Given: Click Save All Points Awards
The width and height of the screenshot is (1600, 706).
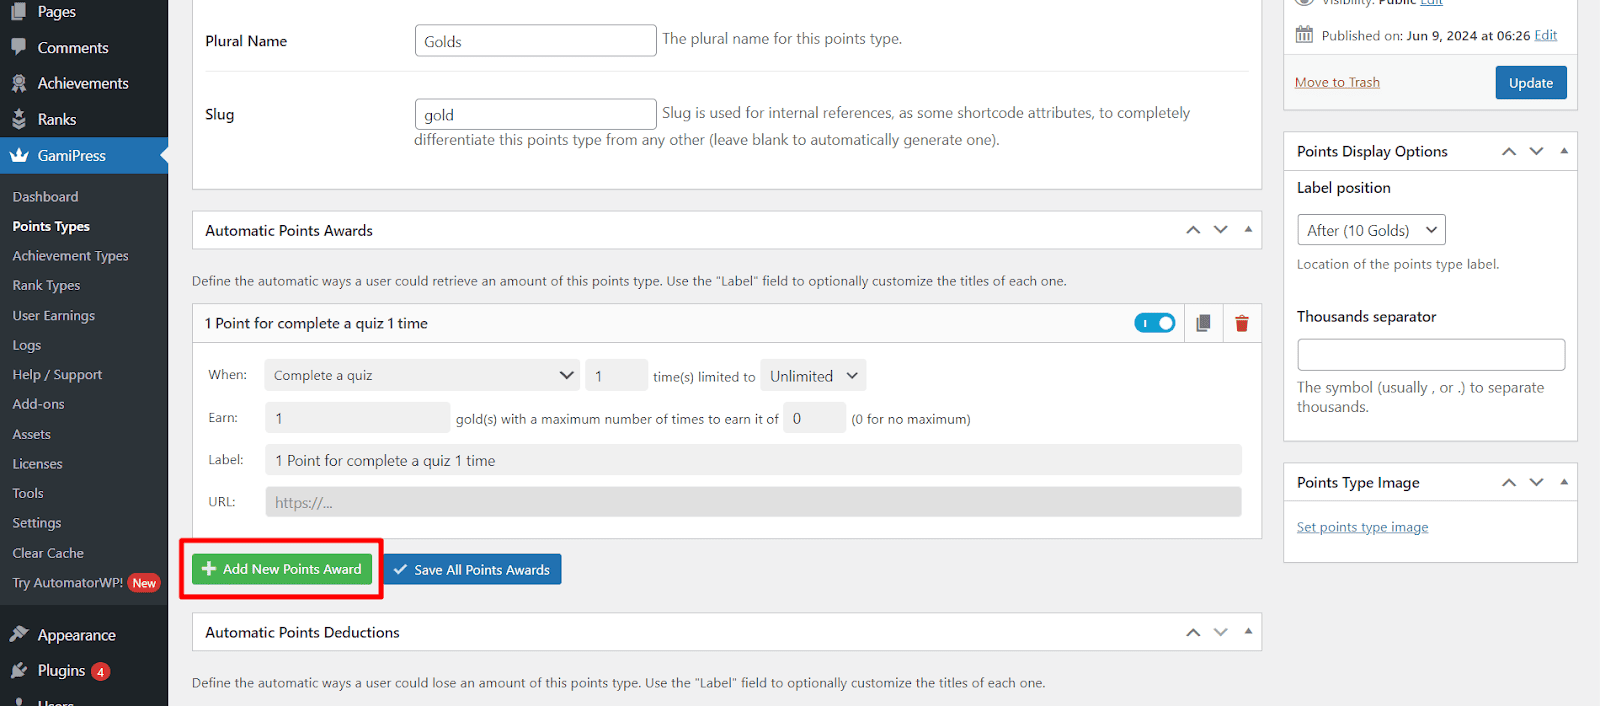Looking at the screenshot, I should 472,569.
